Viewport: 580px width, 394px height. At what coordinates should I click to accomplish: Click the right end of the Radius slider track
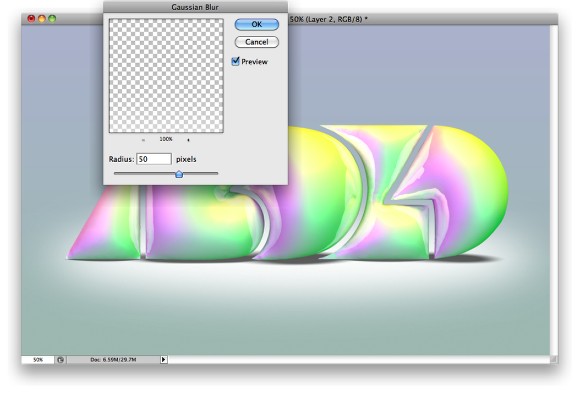click(216, 173)
